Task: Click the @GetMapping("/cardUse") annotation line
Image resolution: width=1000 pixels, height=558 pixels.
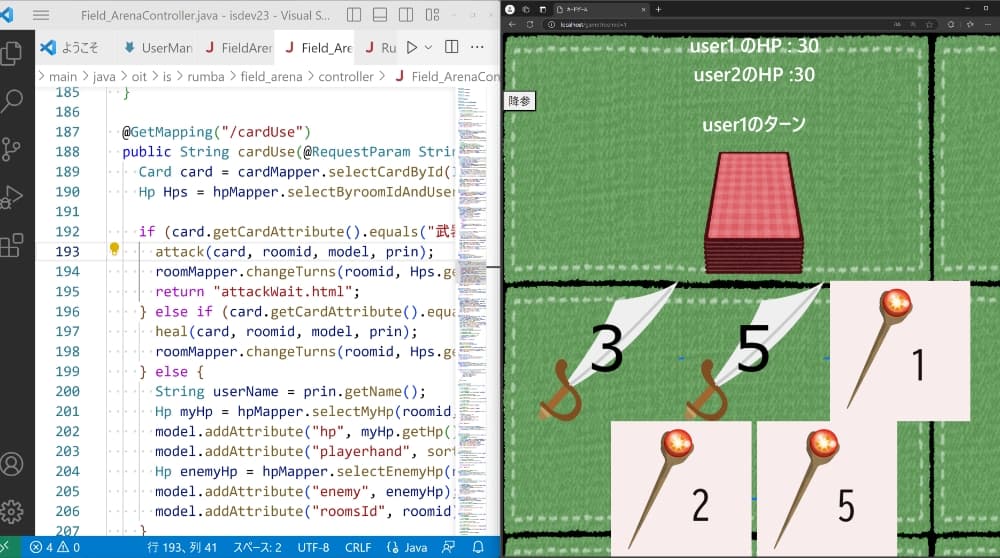Action: (216, 132)
